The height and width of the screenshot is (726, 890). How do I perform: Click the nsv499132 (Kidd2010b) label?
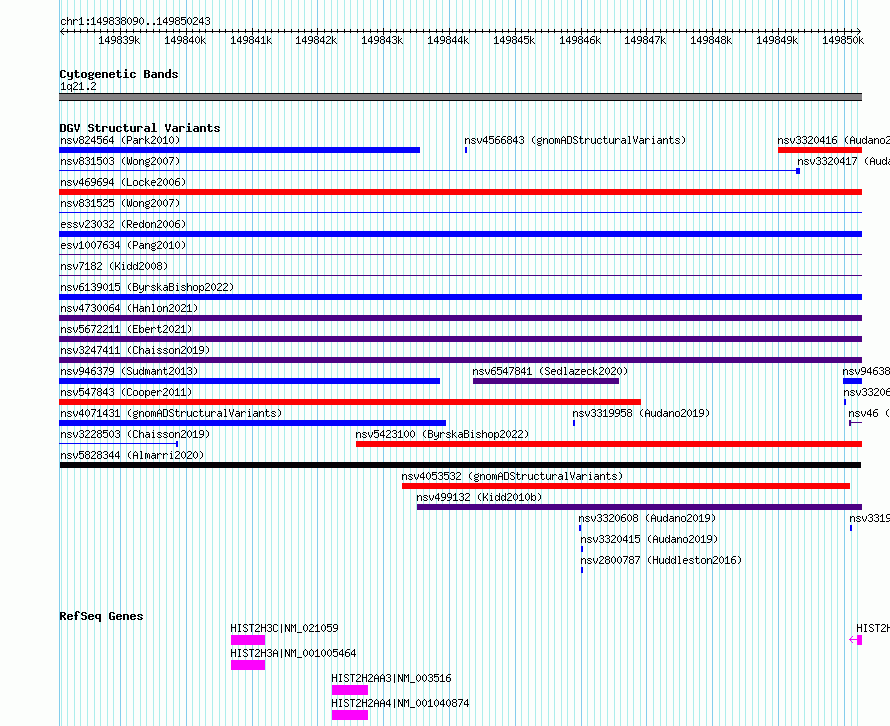pos(479,497)
